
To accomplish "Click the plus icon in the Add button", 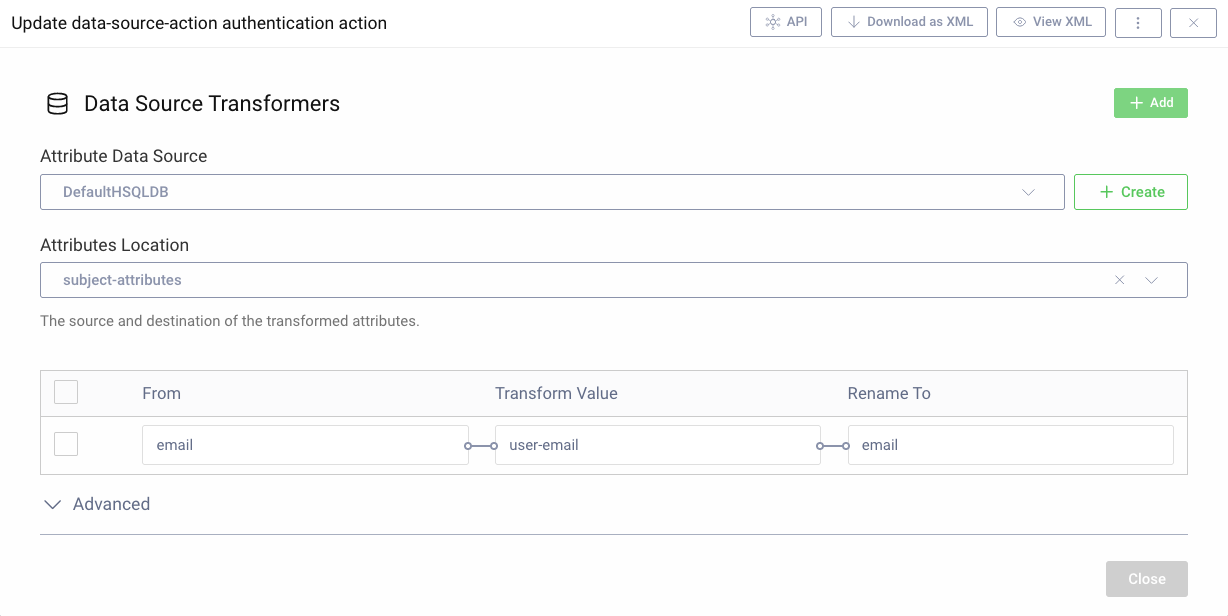I will 1136,102.
